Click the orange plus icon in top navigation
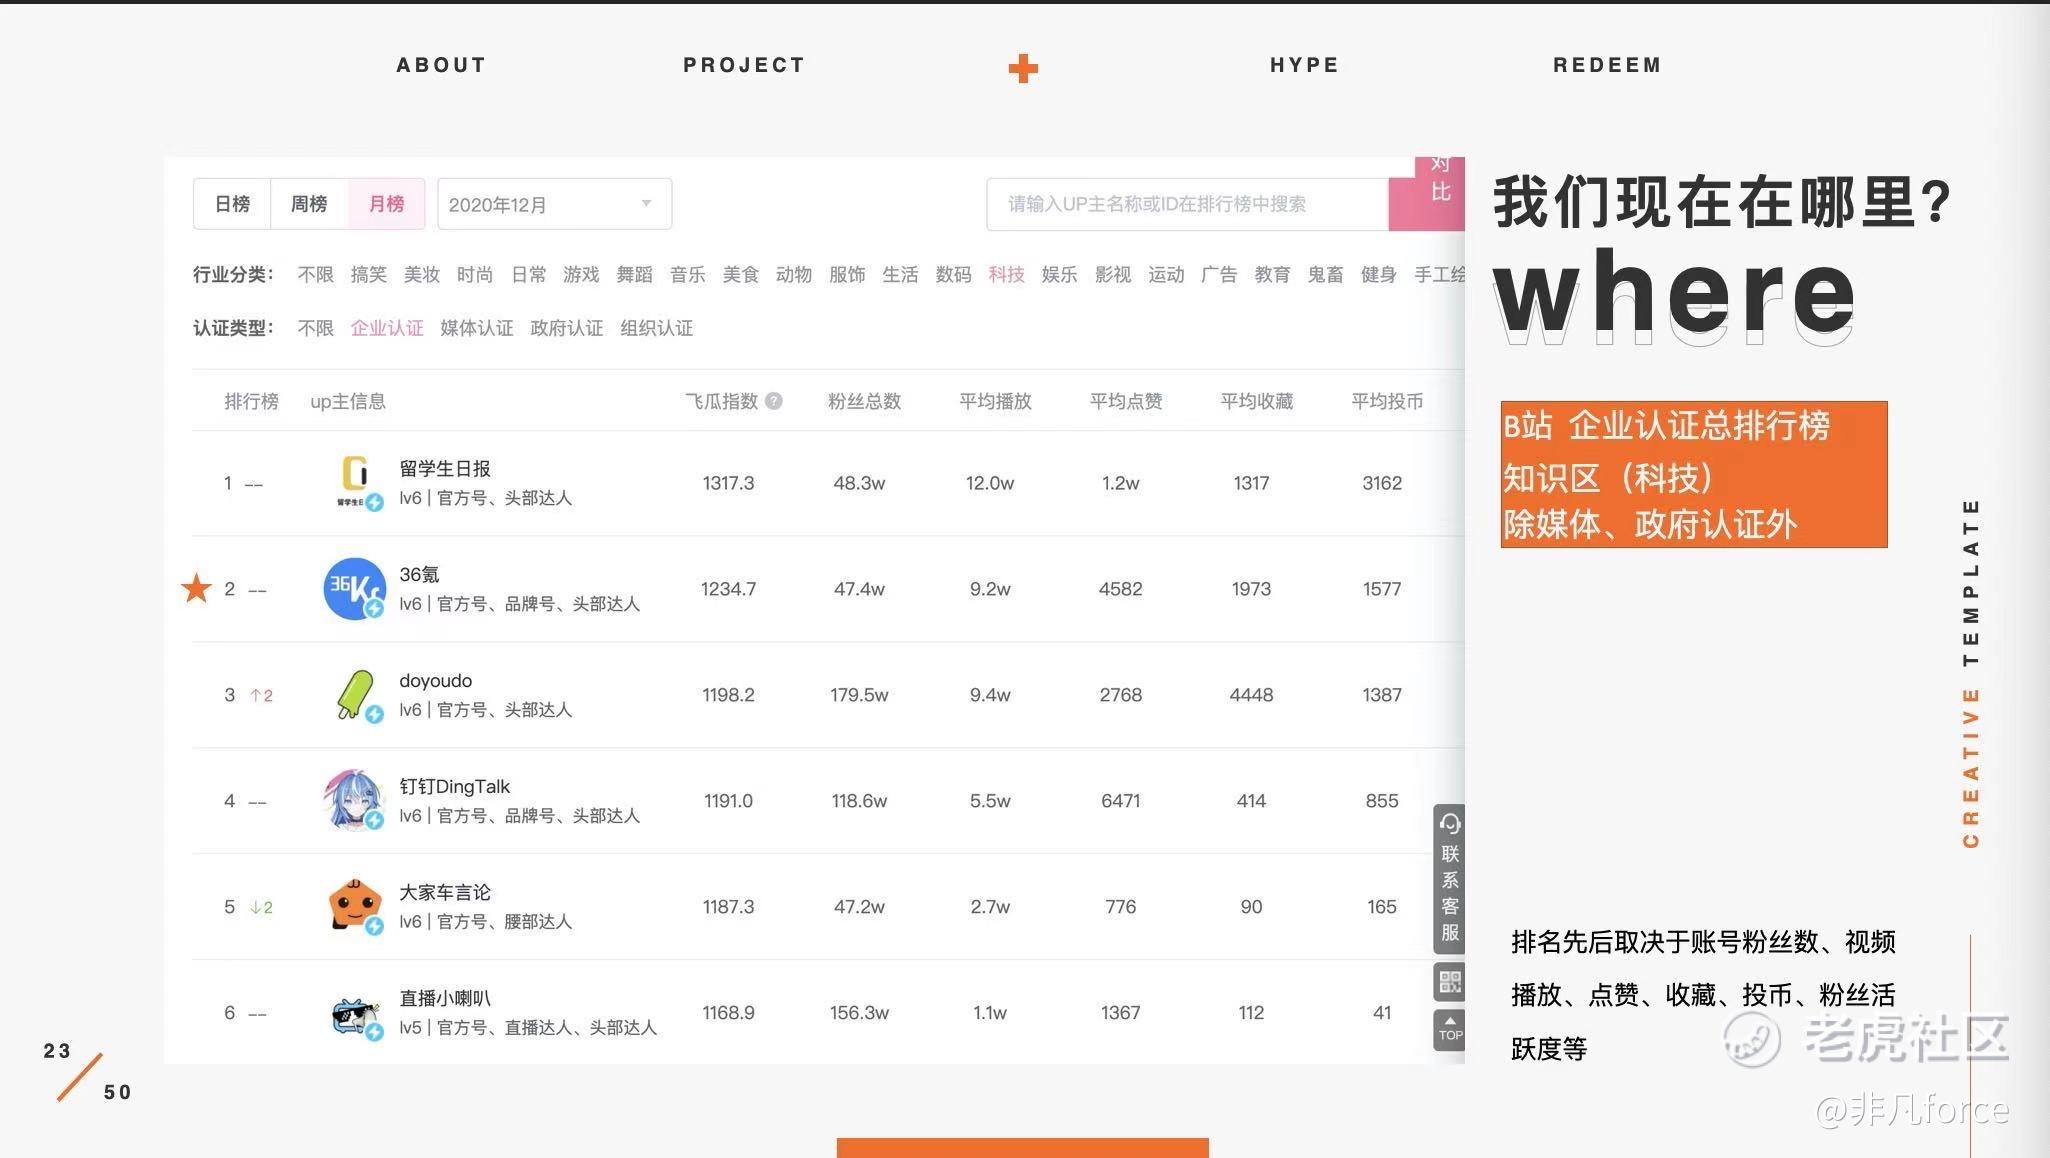This screenshot has height=1158, width=2050. tap(1022, 68)
